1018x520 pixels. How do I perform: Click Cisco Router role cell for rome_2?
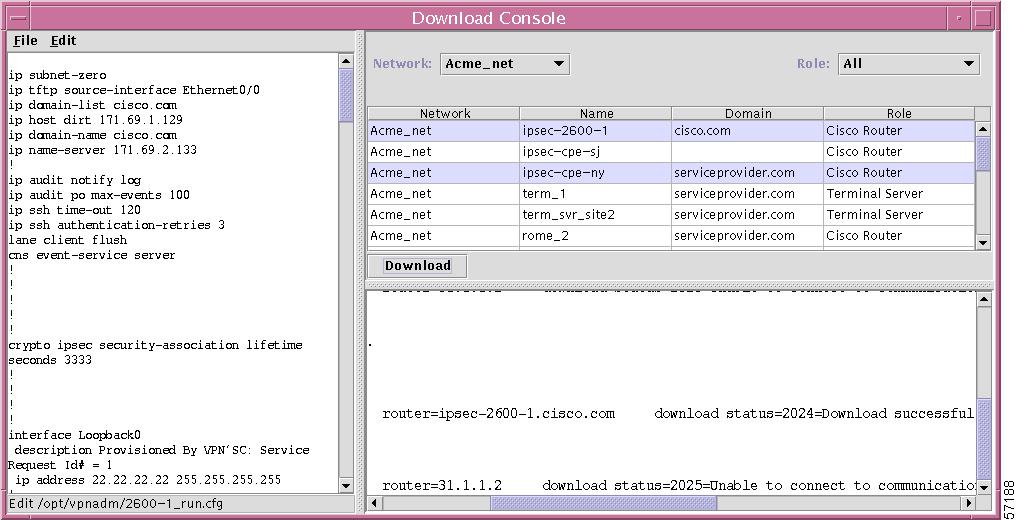899,236
